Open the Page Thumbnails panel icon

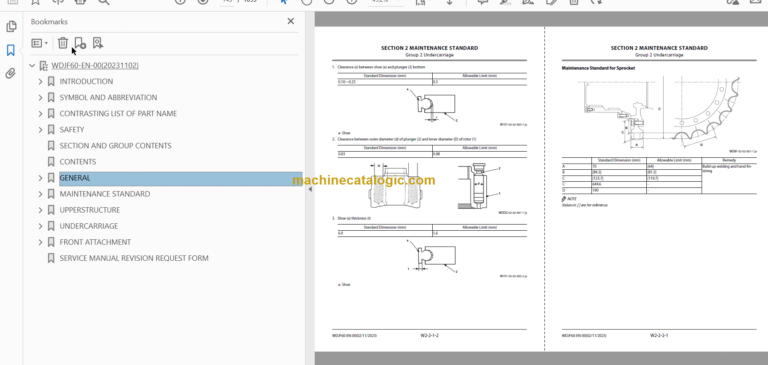click(11, 26)
